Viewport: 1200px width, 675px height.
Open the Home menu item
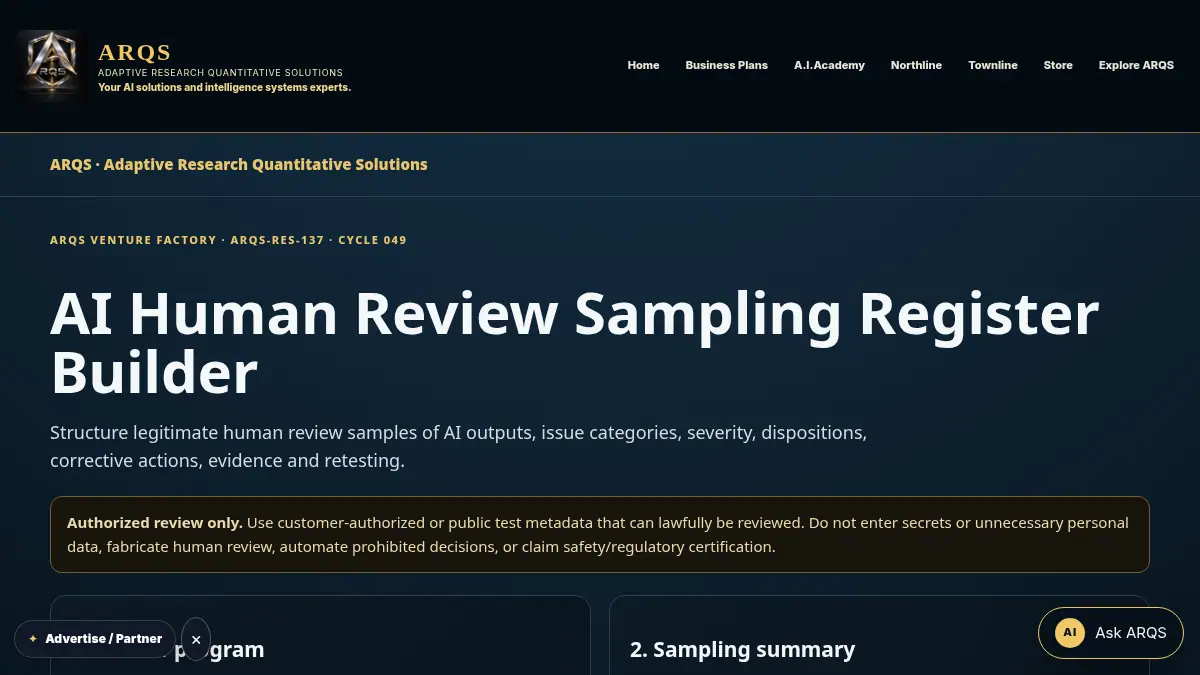(643, 65)
